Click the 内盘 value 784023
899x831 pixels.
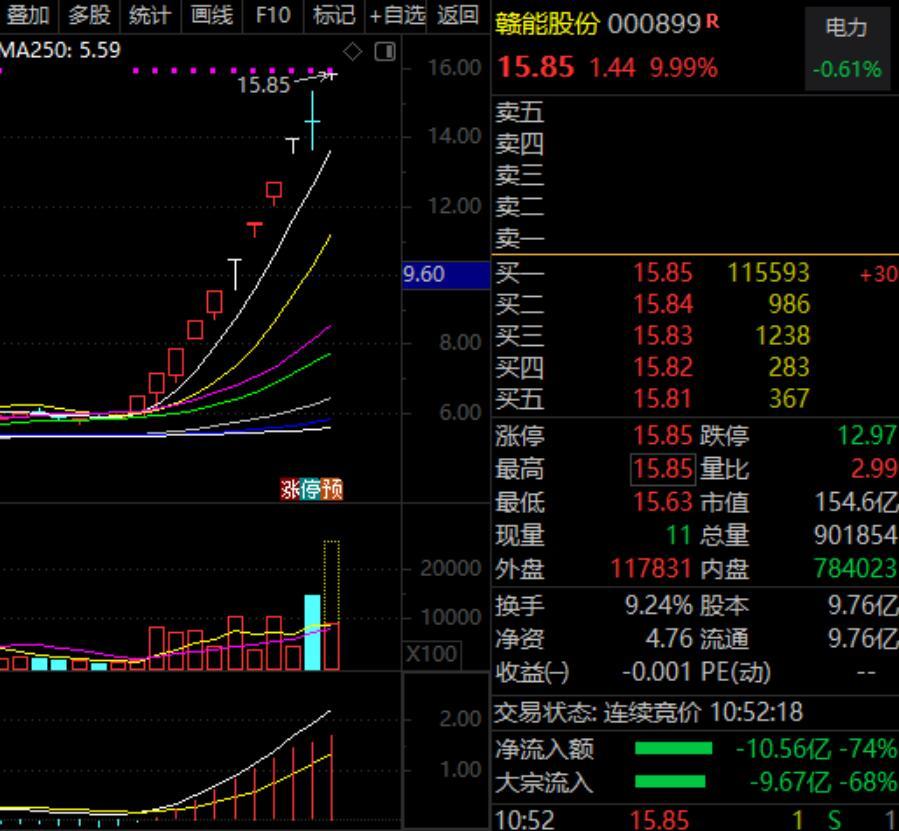point(855,569)
